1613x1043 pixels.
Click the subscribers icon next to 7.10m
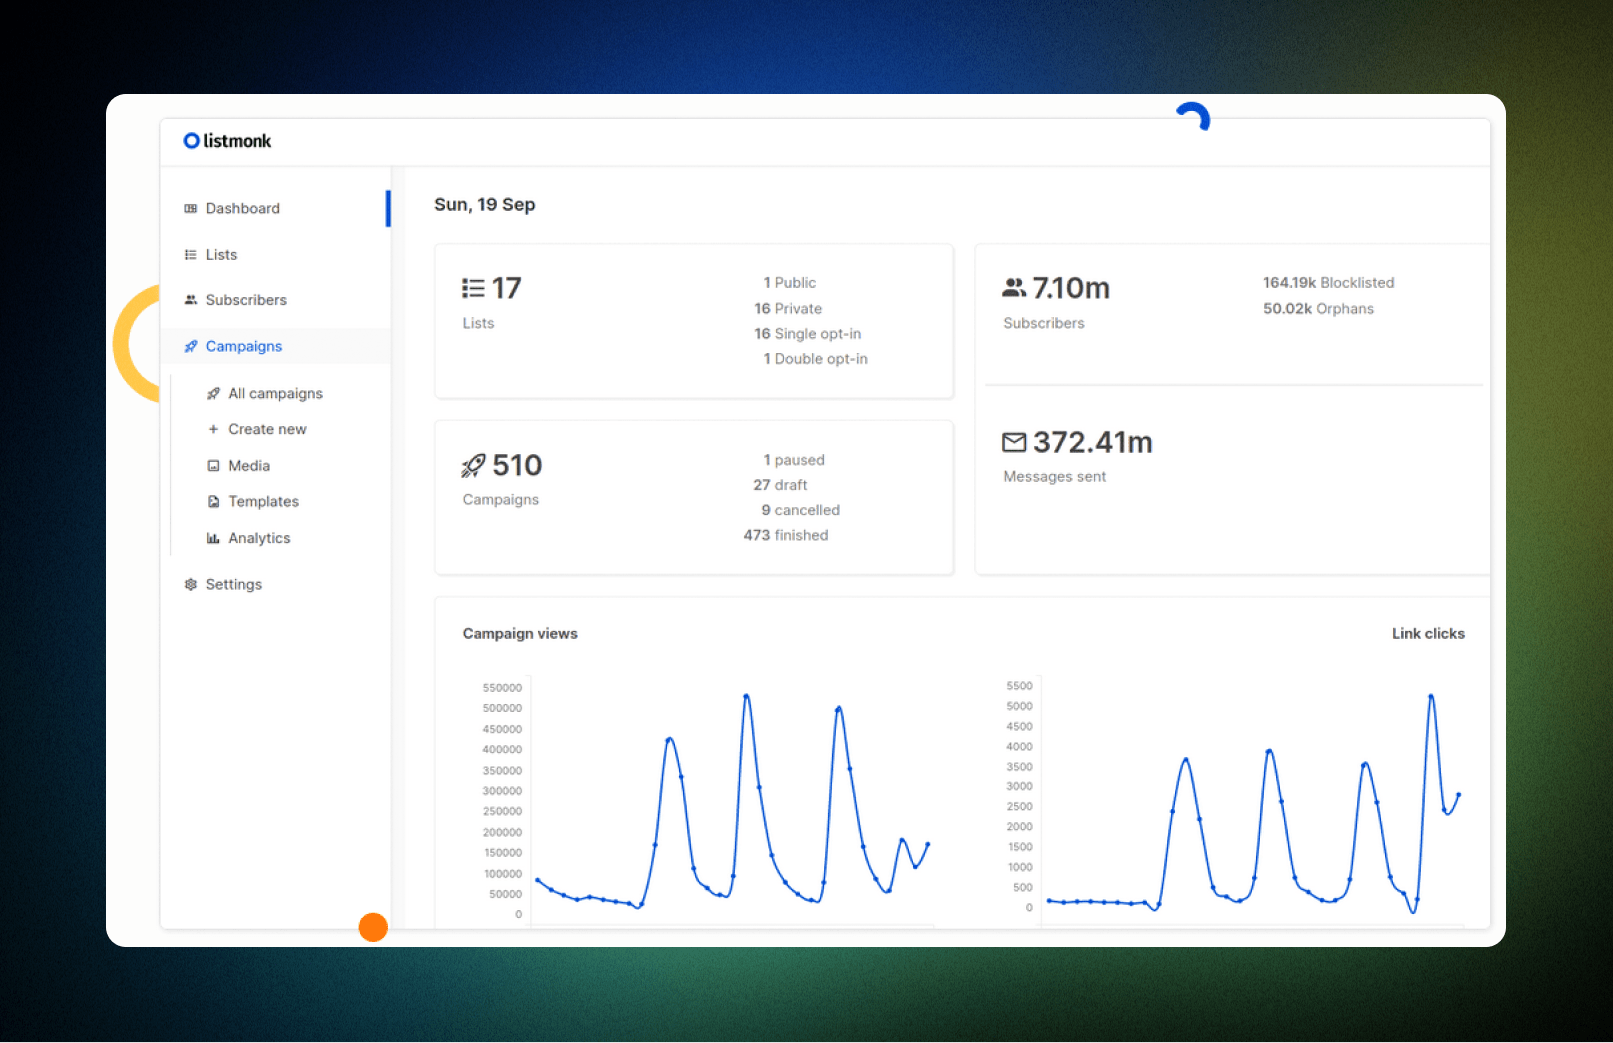pos(1014,288)
